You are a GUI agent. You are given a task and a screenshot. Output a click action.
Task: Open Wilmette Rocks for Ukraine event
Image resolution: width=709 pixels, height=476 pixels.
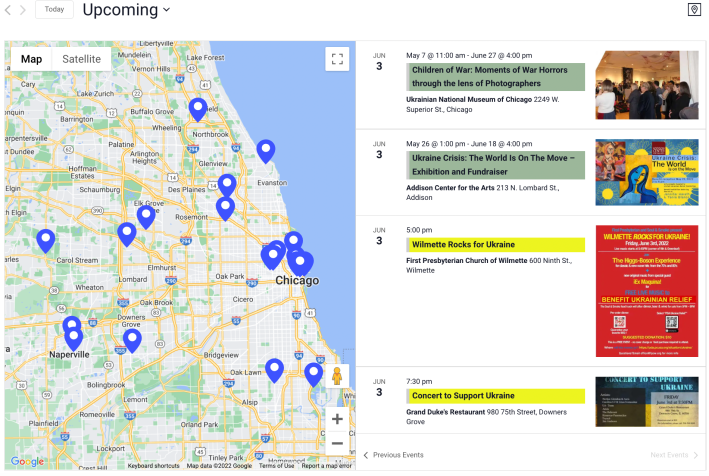(495, 245)
